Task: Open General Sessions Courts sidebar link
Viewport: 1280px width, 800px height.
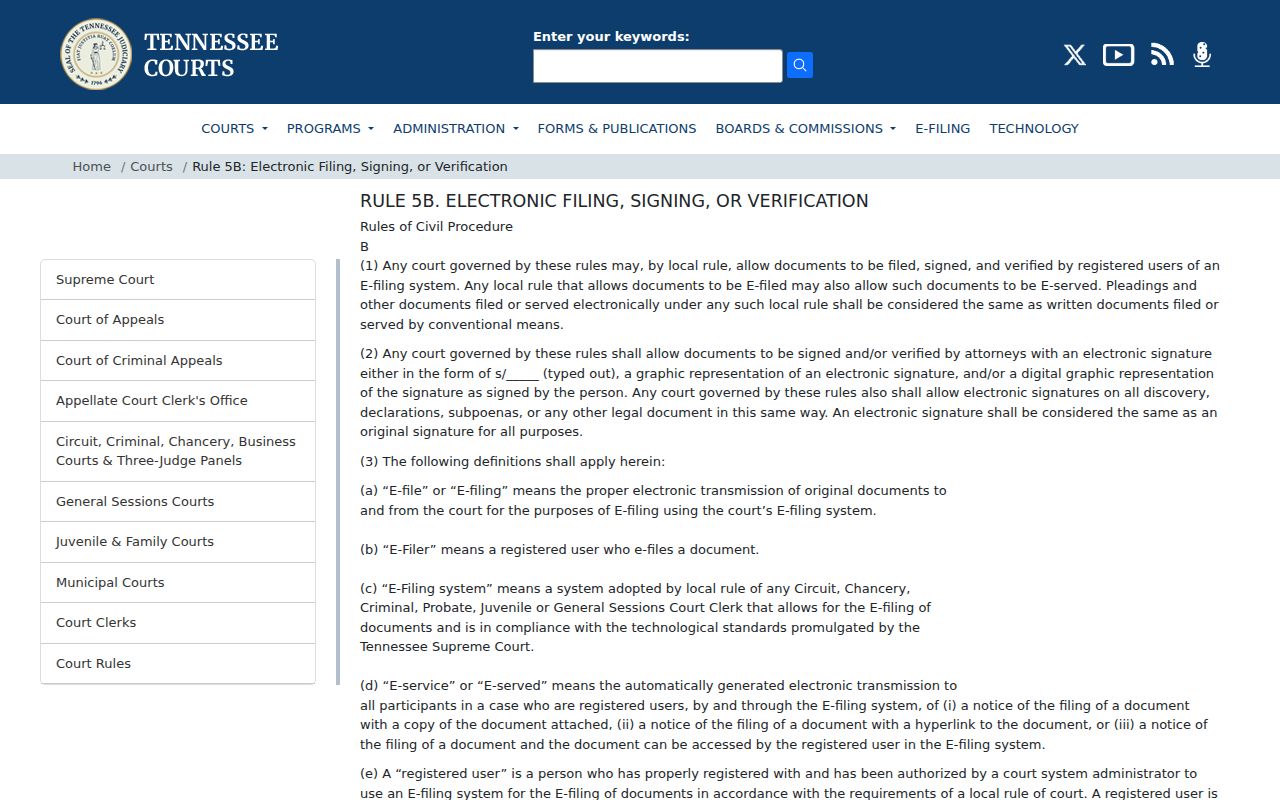Action: coord(178,502)
